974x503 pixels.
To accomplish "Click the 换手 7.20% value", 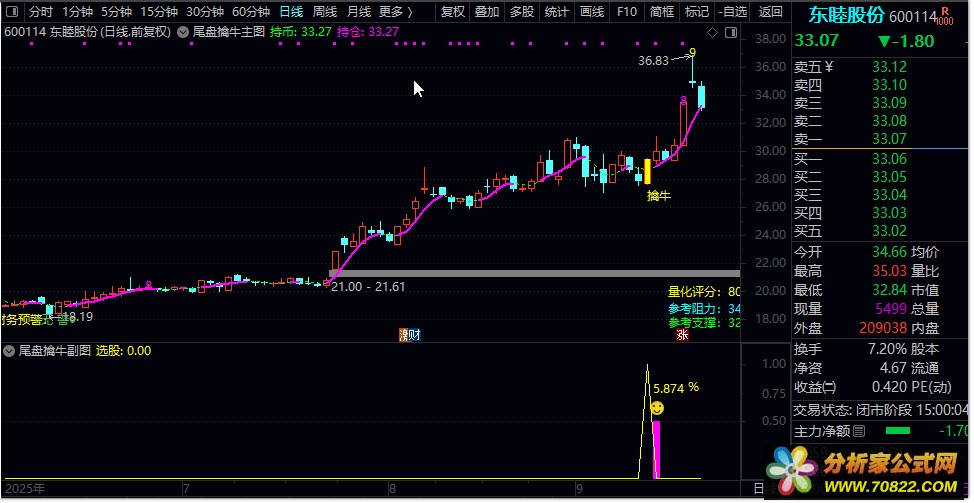I will coord(887,349).
